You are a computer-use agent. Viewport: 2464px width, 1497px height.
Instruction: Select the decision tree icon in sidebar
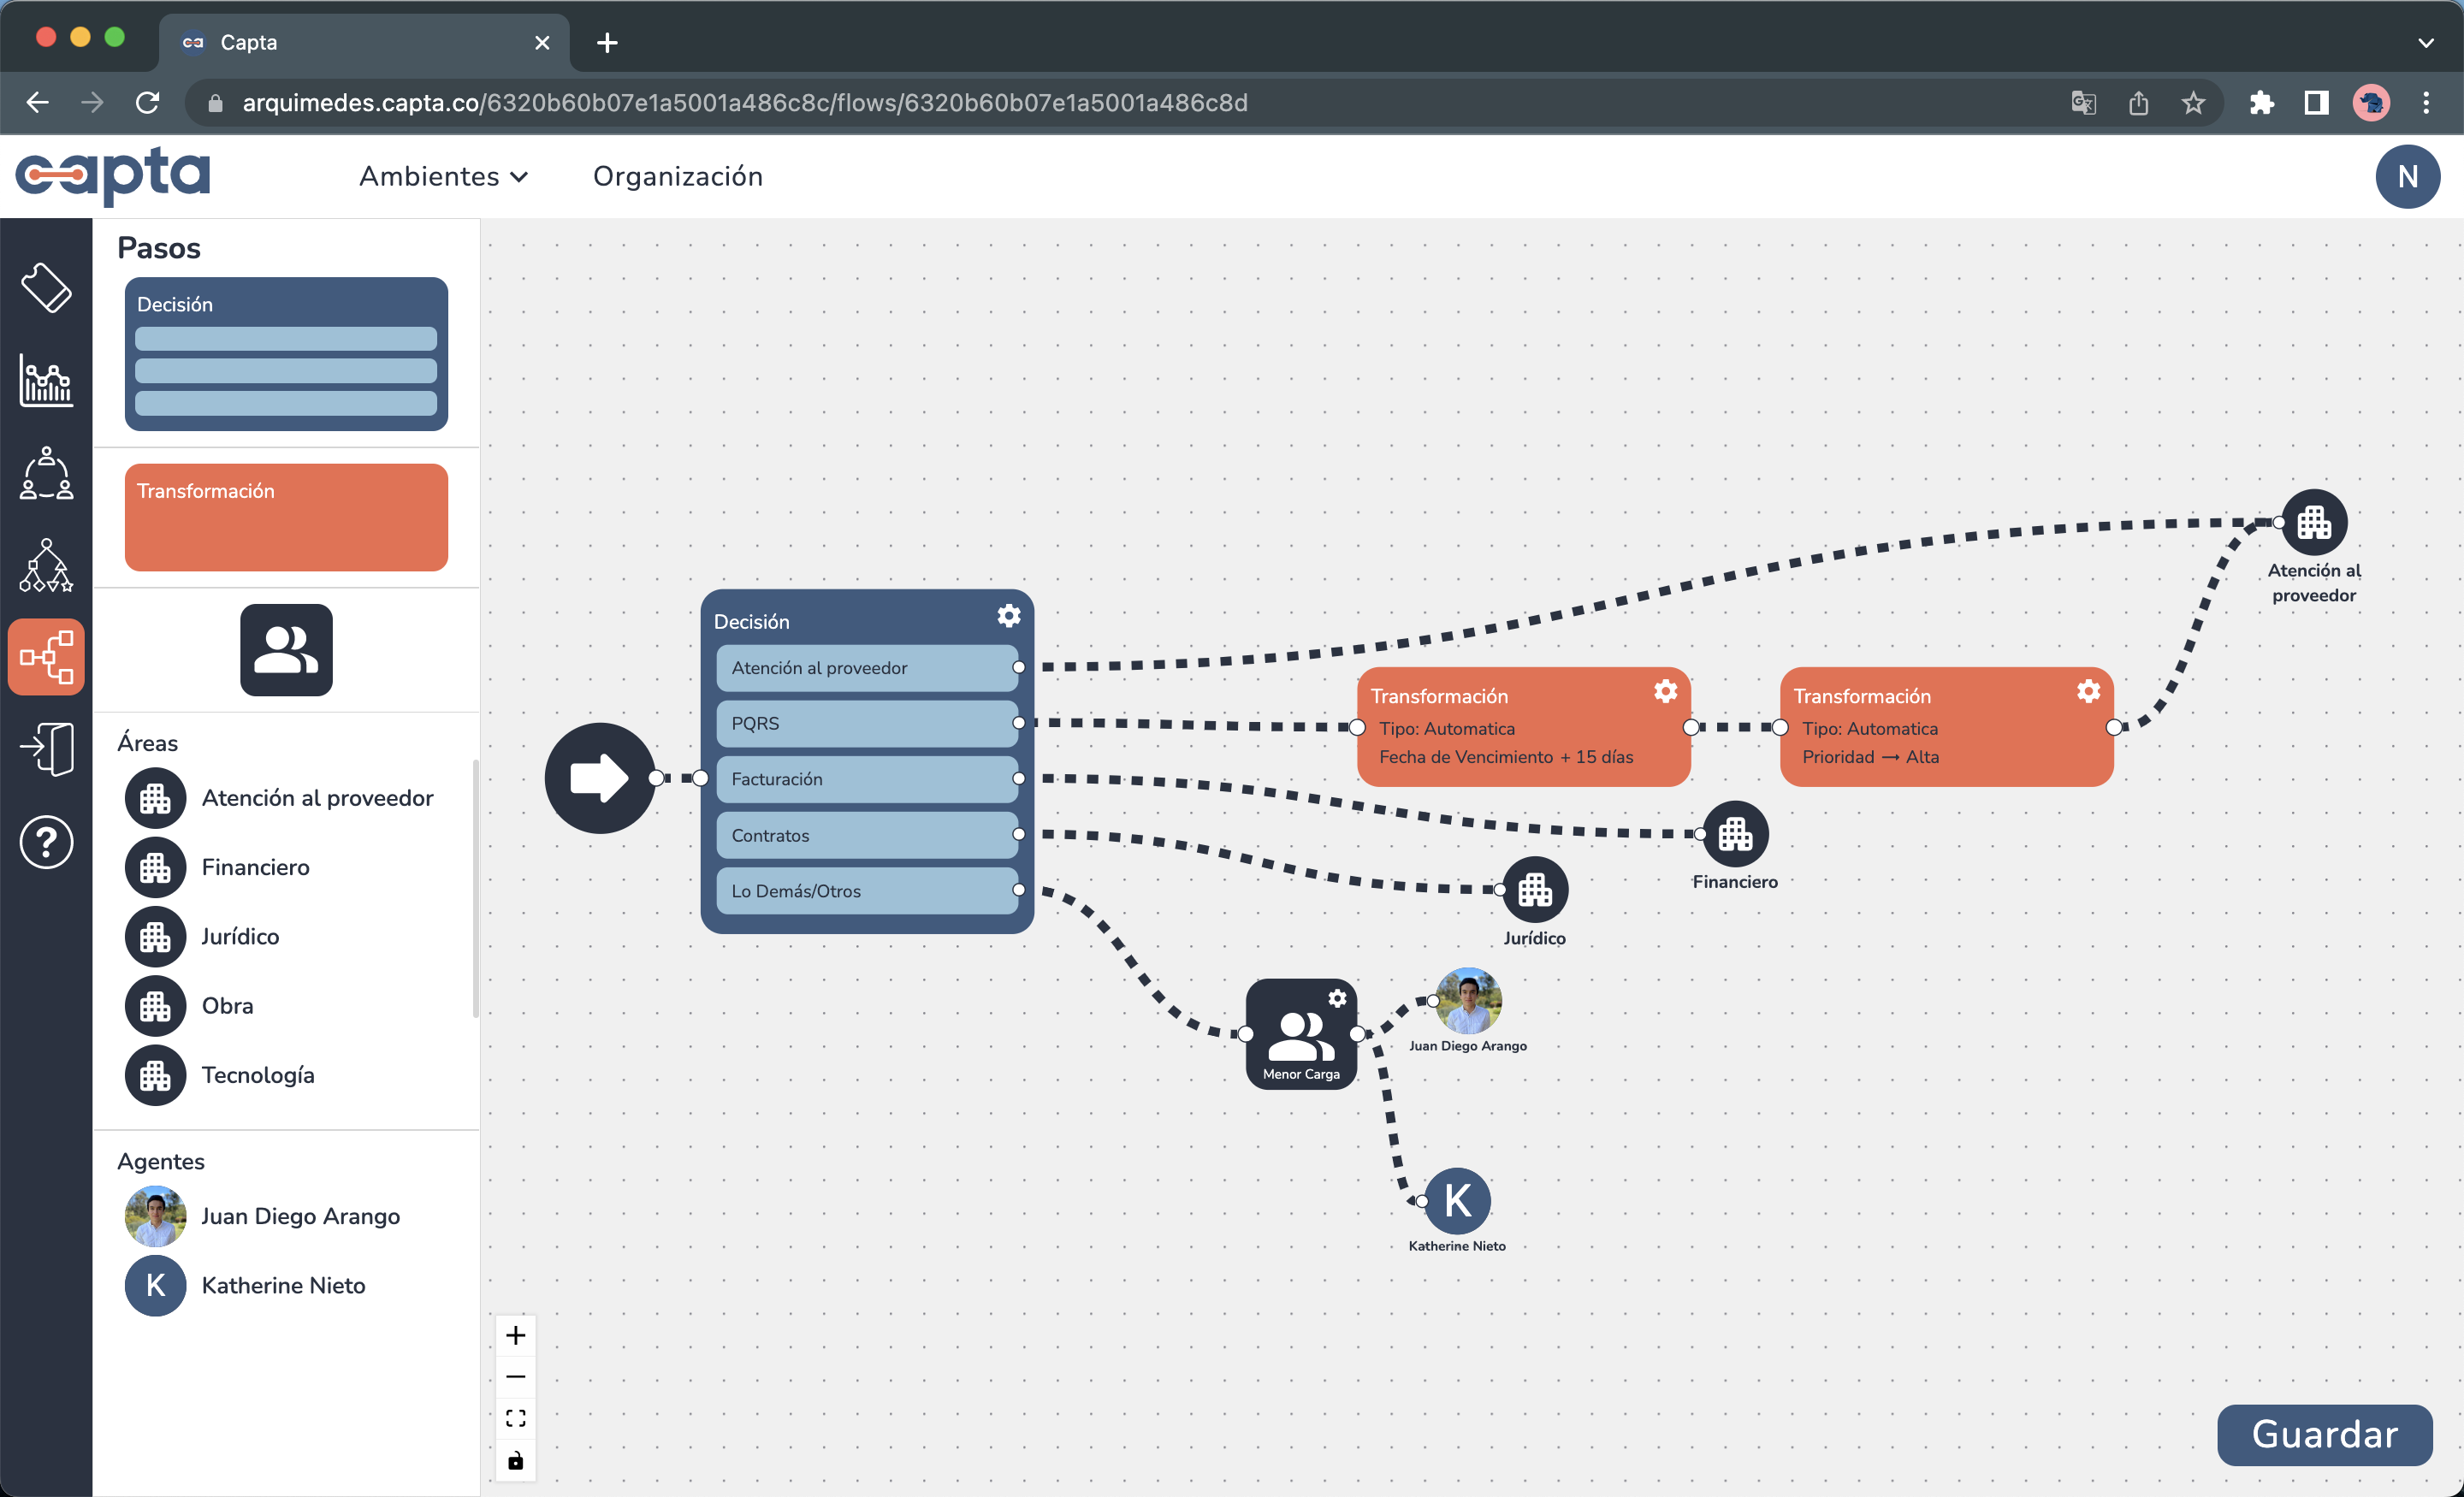pyautogui.click(x=46, y=566)
